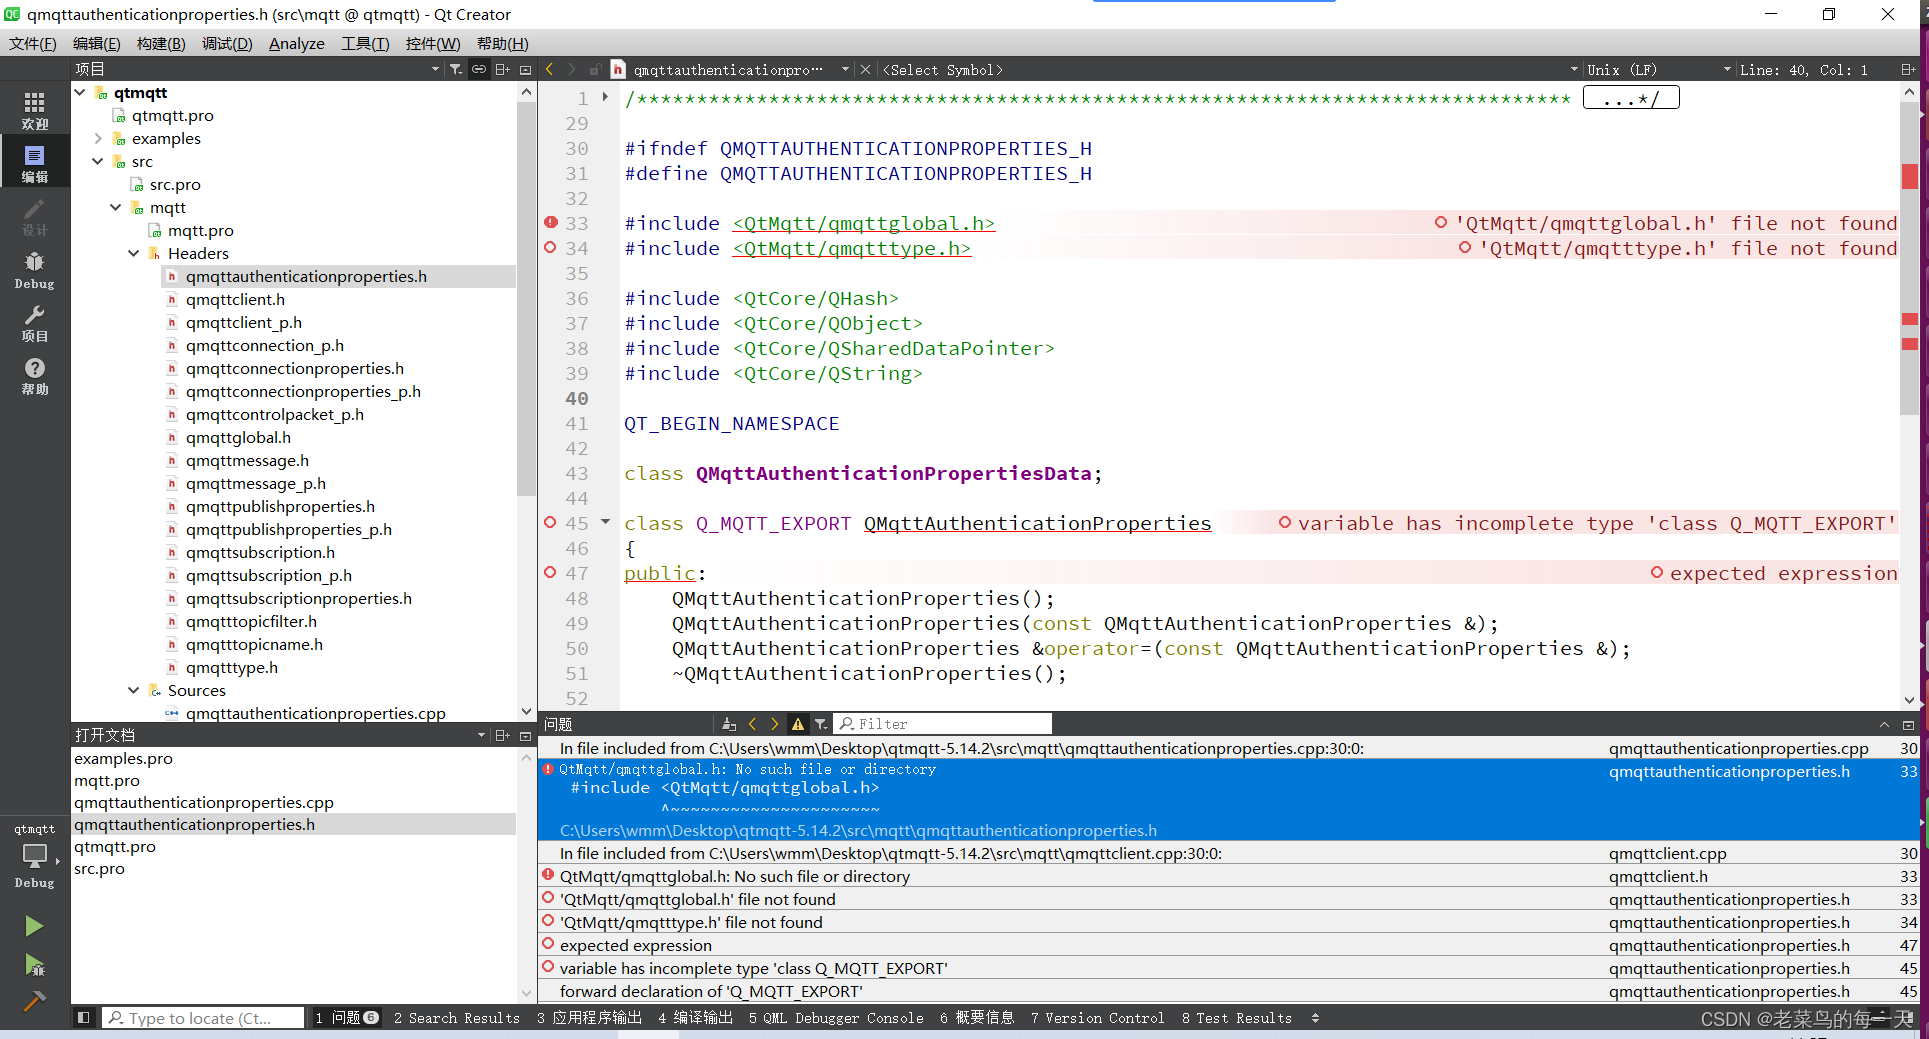Viewport: 1929px width, 1039px height.
Task: Open issues category filter
Action: (820, 724)
